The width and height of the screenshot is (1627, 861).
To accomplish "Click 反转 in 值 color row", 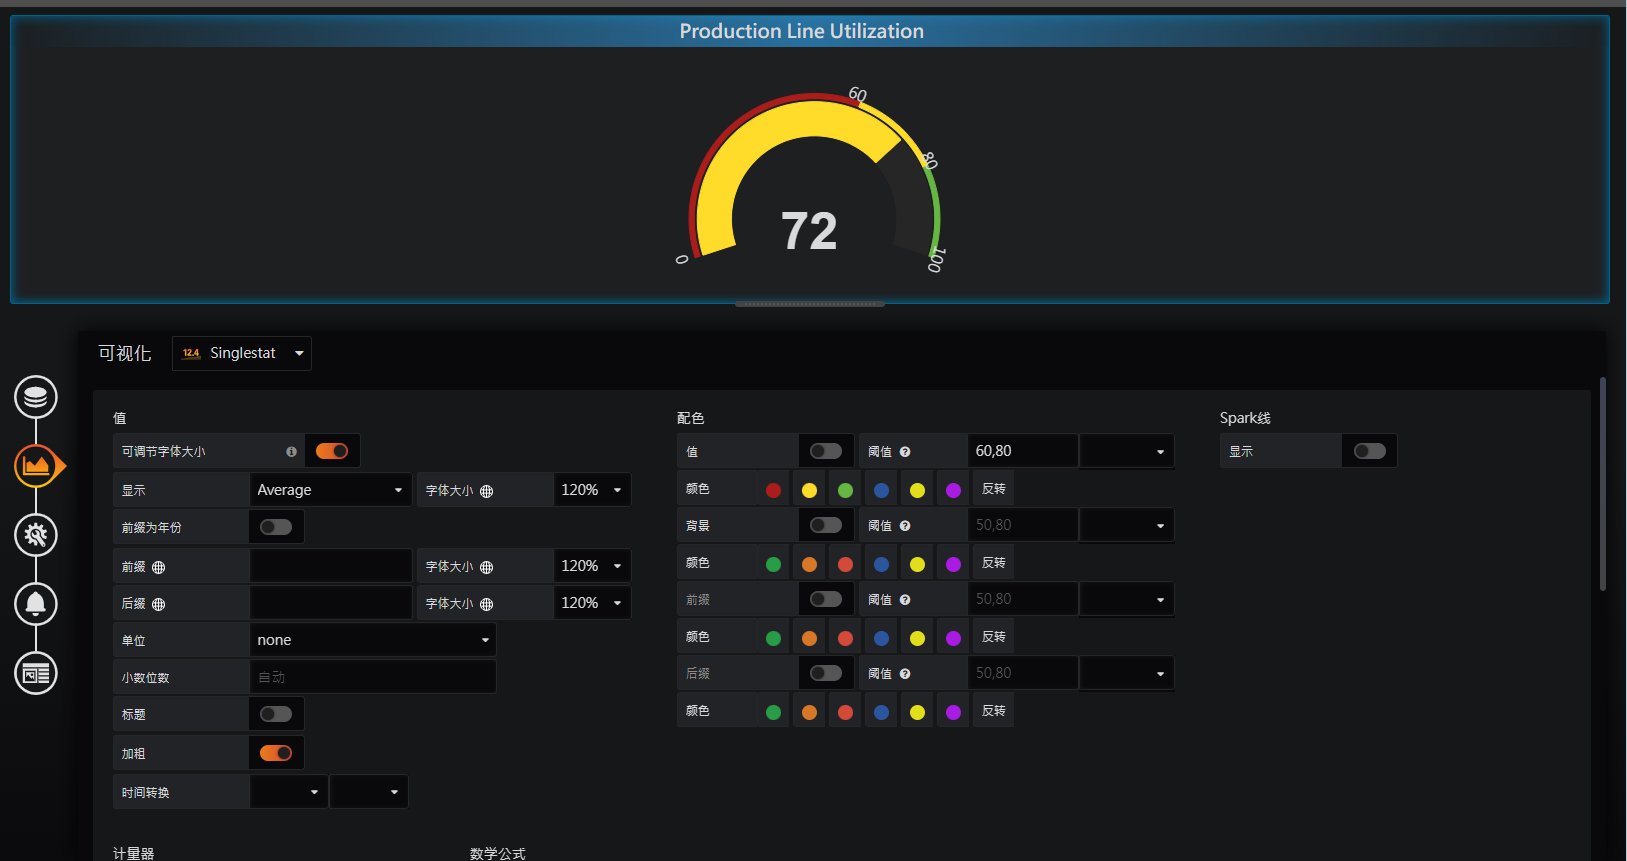I will tap(994, 489).
